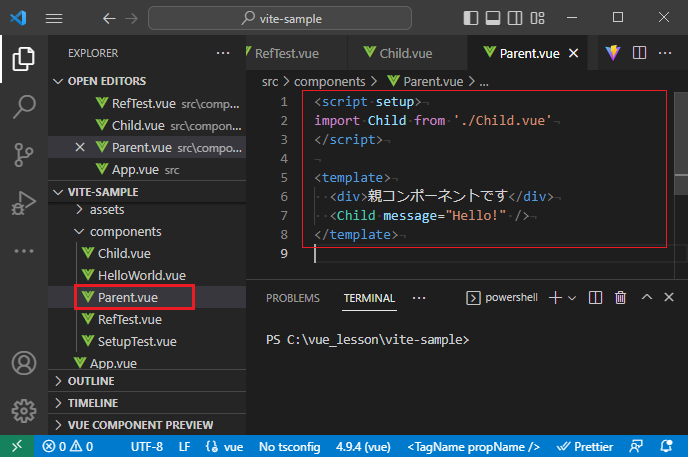Close the terminal panel
This screenshot has height=457, width=688.
coord(669,297)
